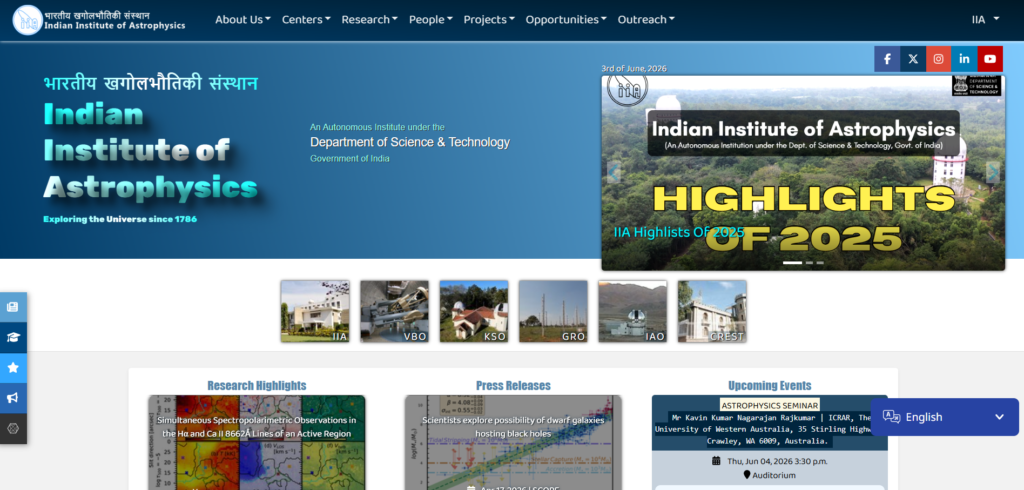Open the CREST campus thumbnail
1024x490 pixels.
[x=712, y=311]
